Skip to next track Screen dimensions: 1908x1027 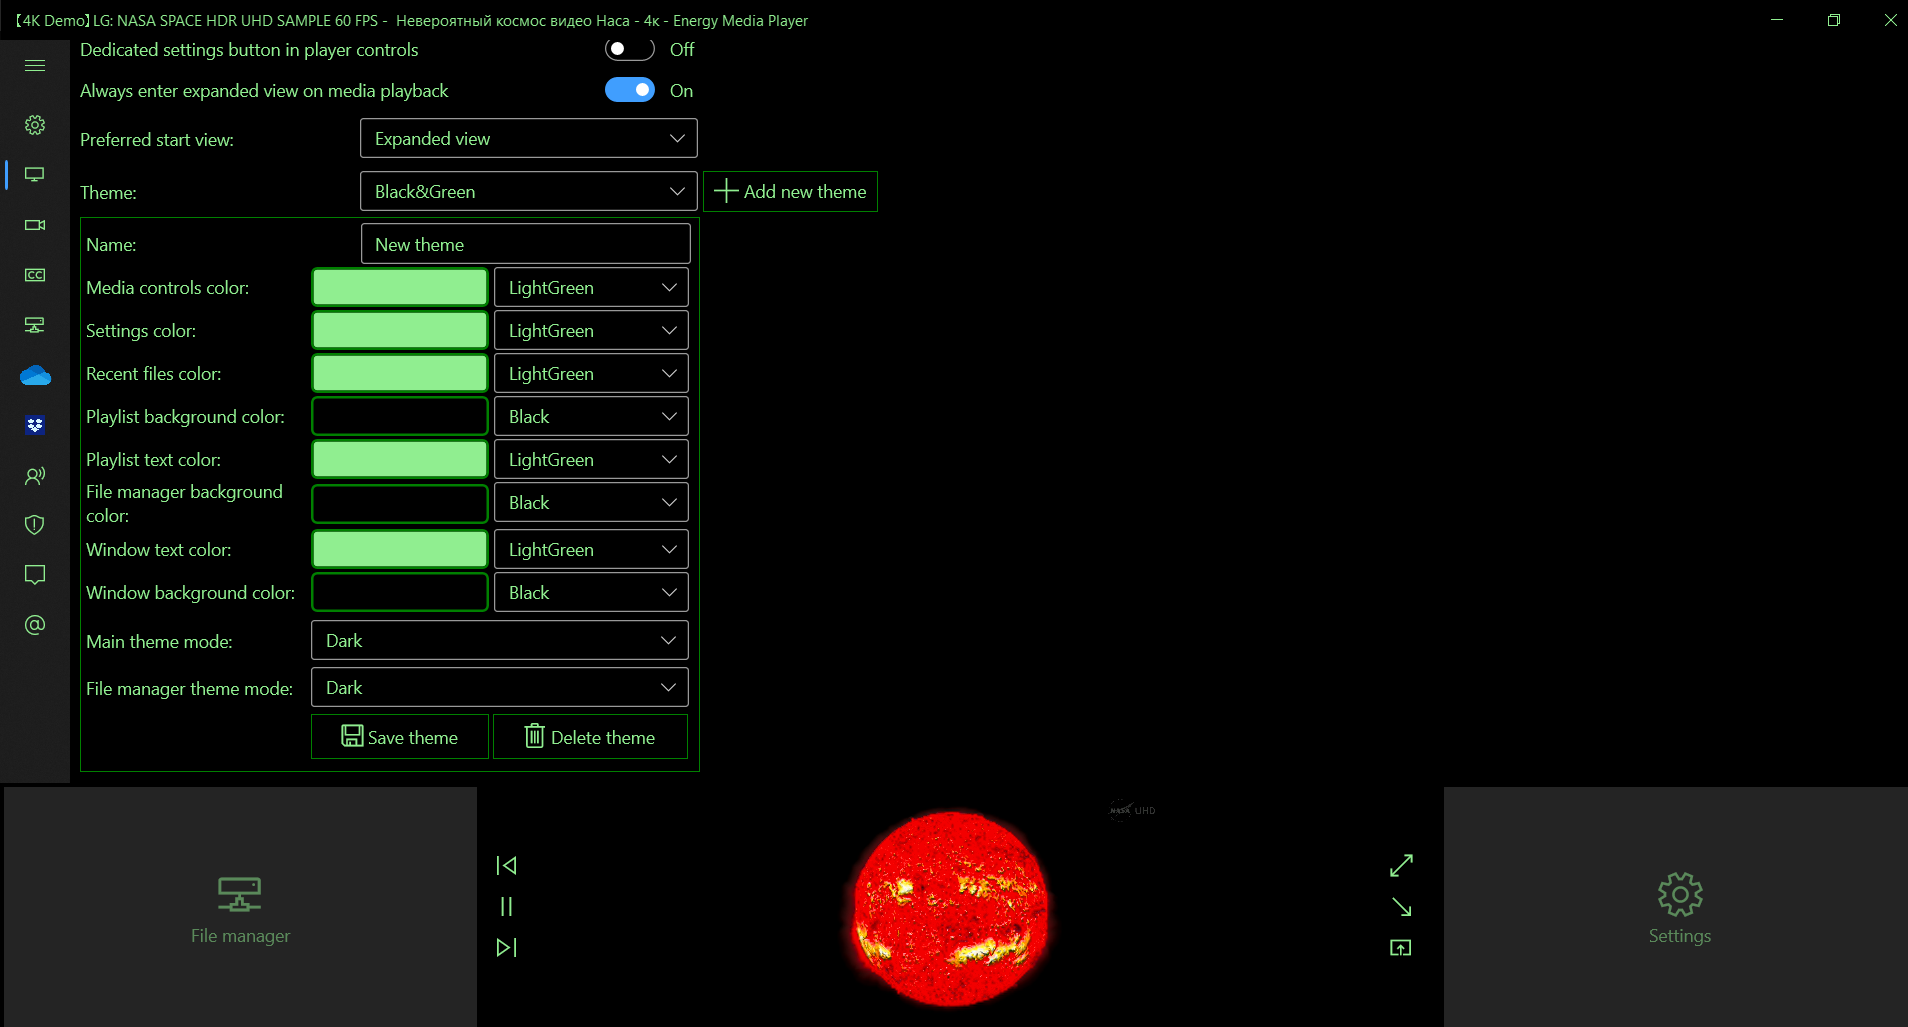[x=506, y=947]
